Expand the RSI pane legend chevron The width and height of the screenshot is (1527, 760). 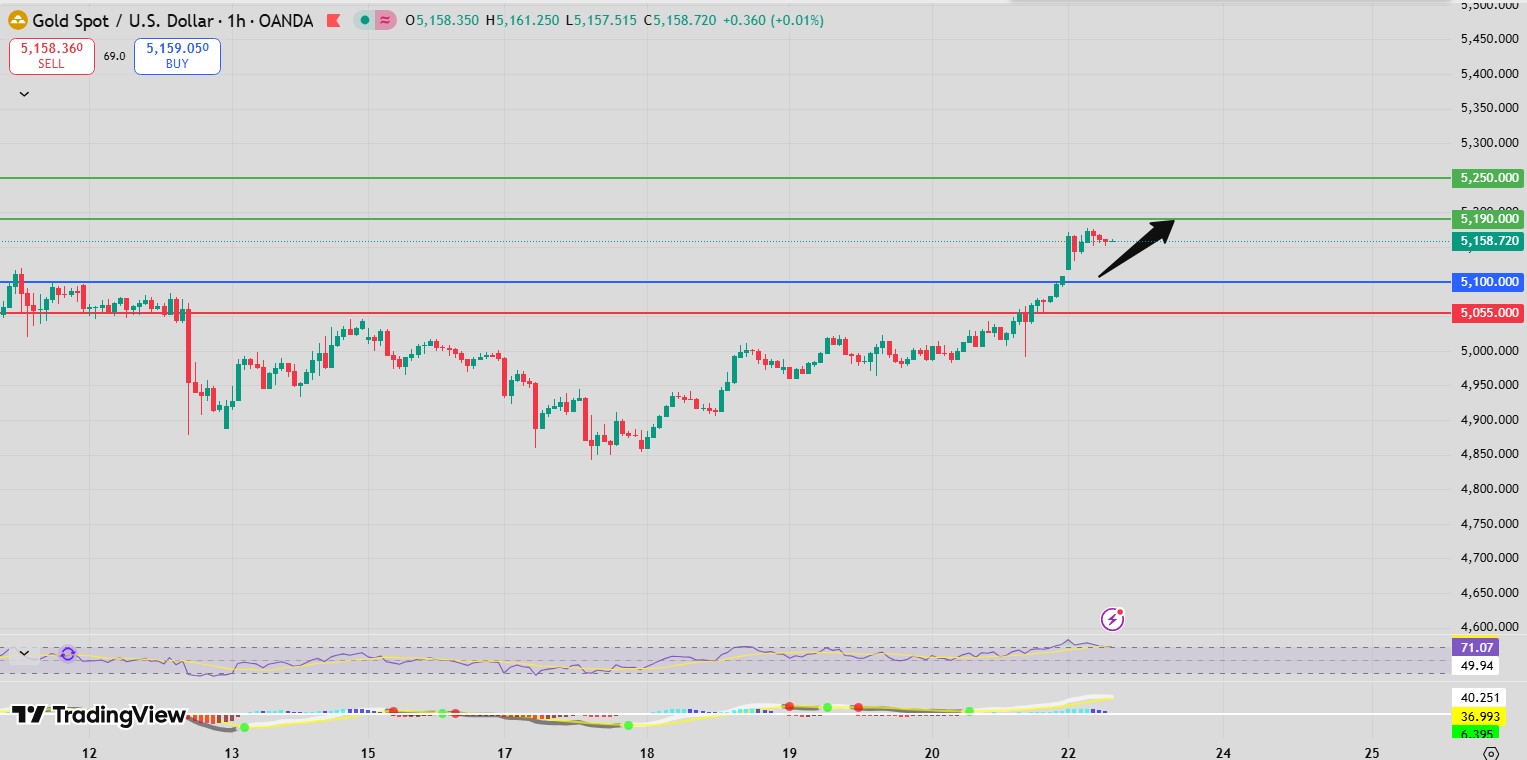pyautogui.click(x=24, y=653)
